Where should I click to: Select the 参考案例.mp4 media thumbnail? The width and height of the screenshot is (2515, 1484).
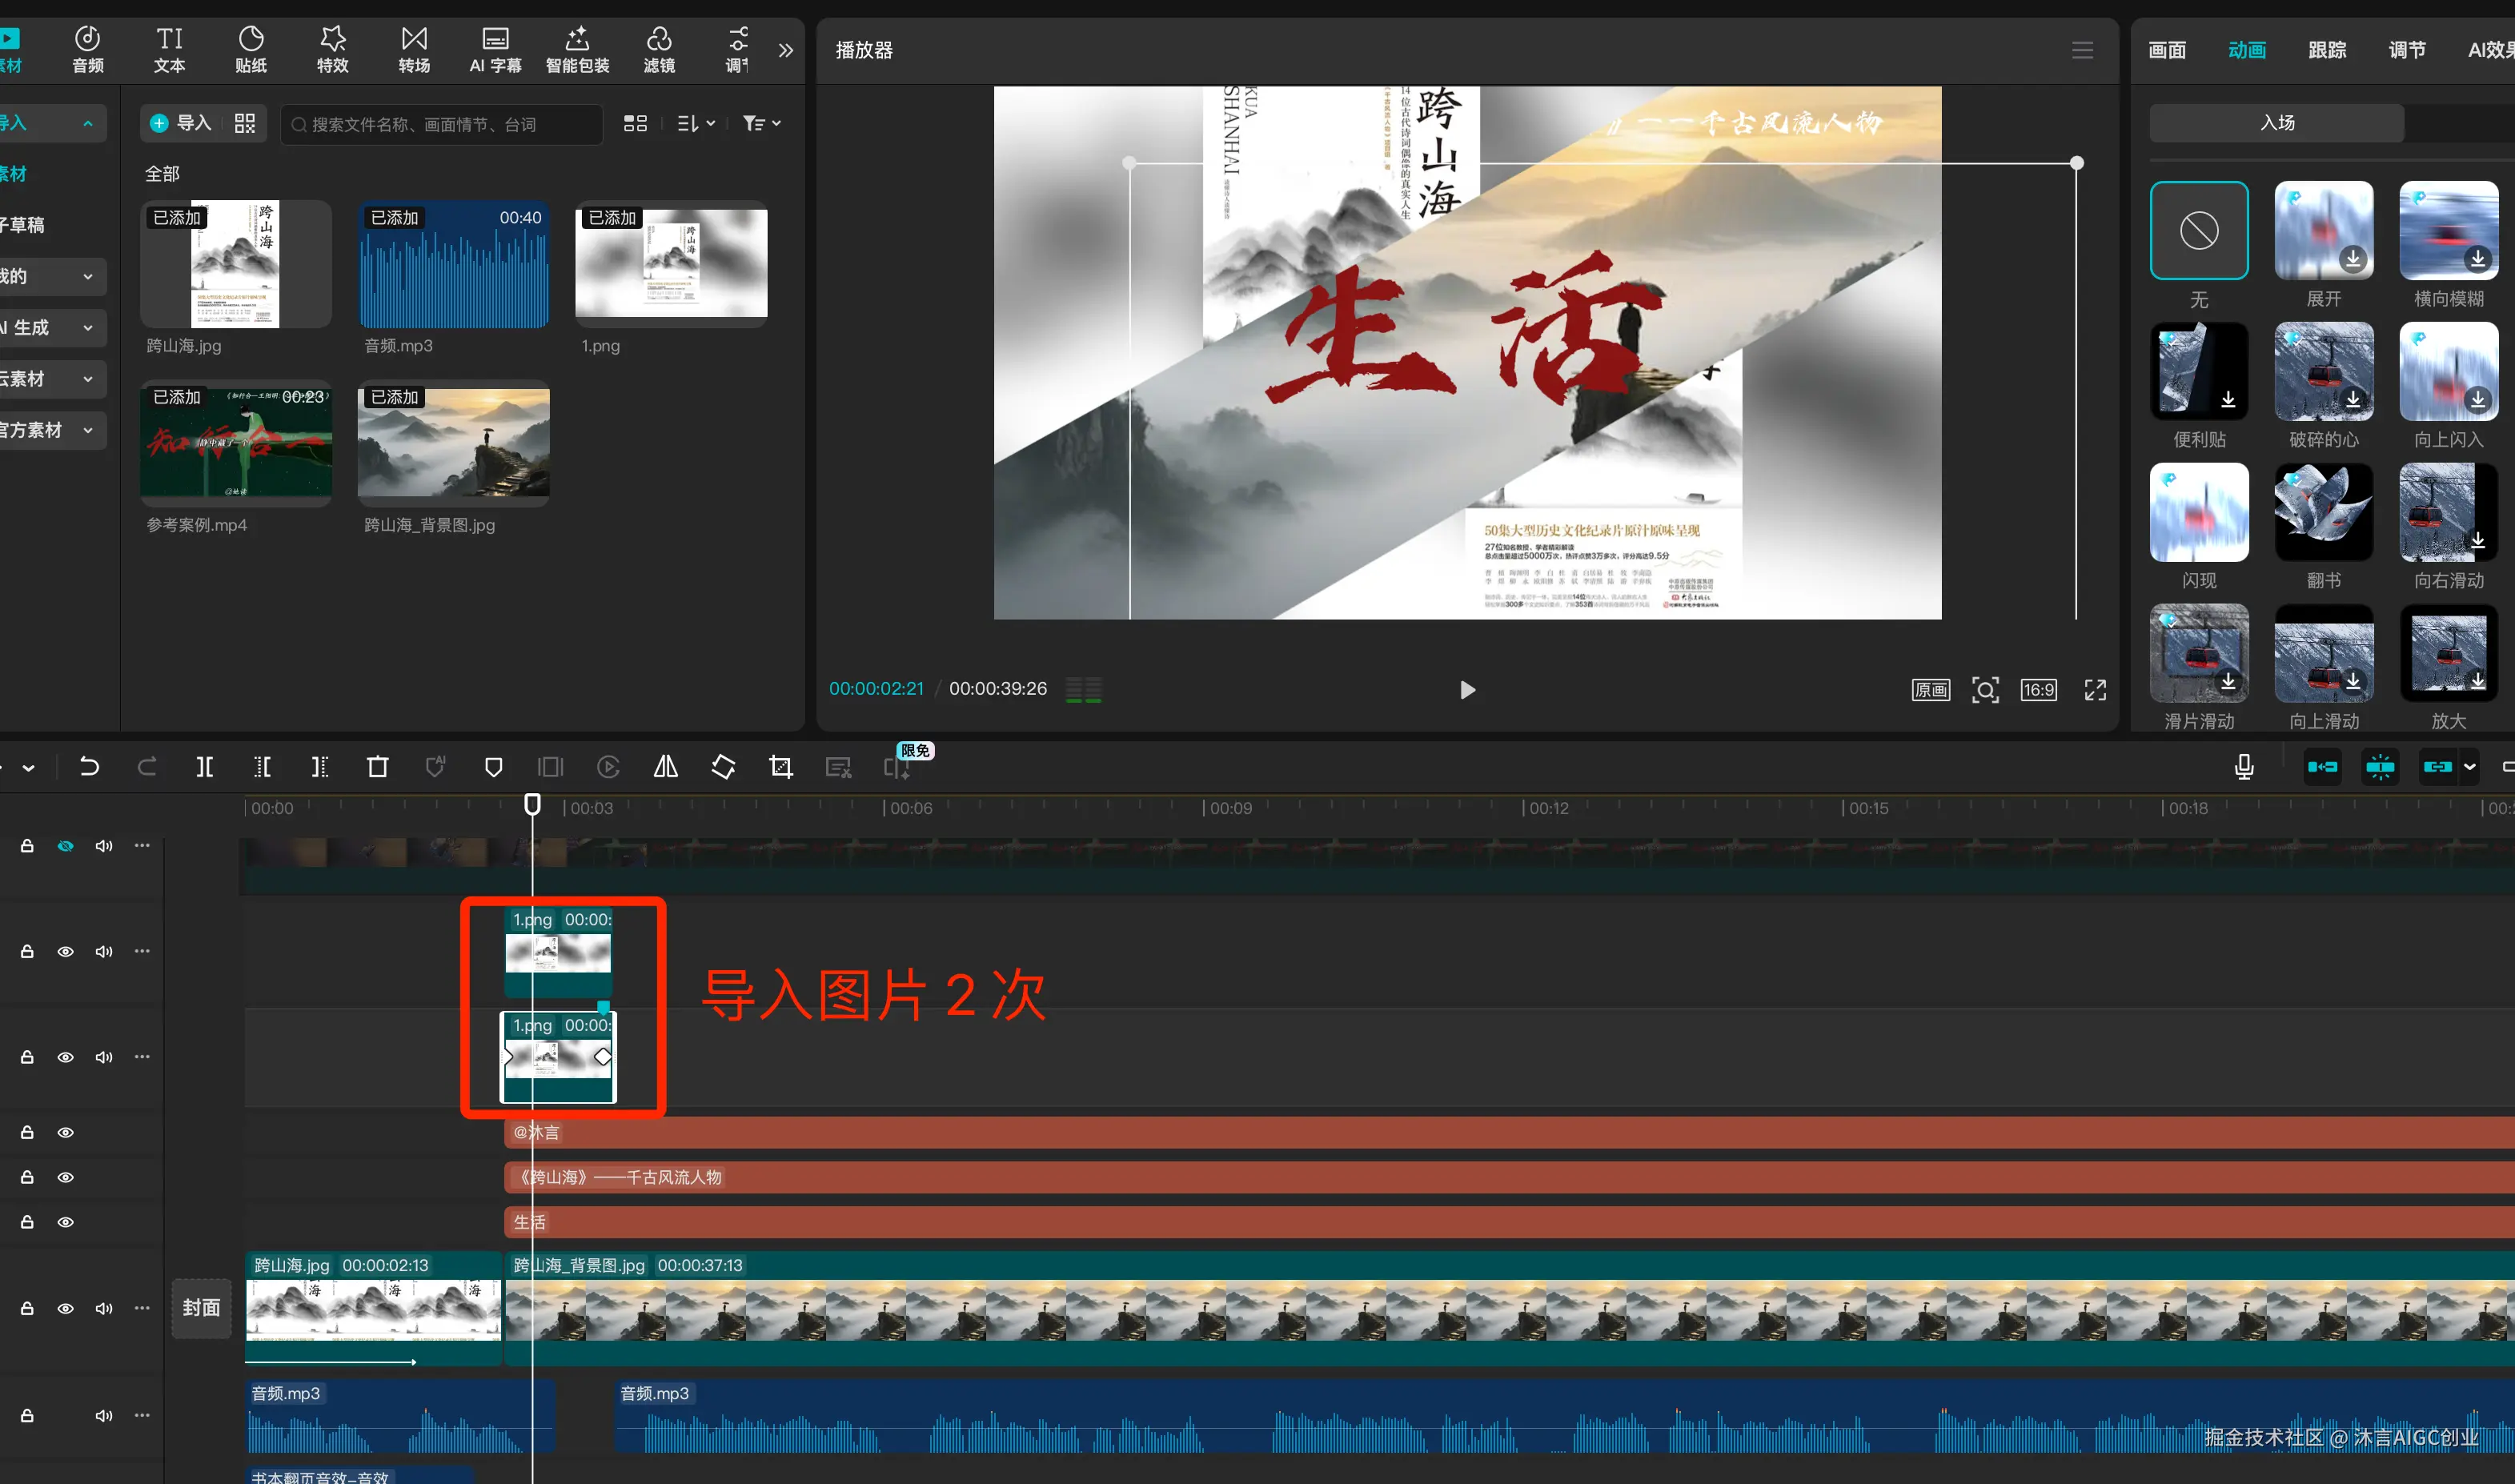(236, 443)
